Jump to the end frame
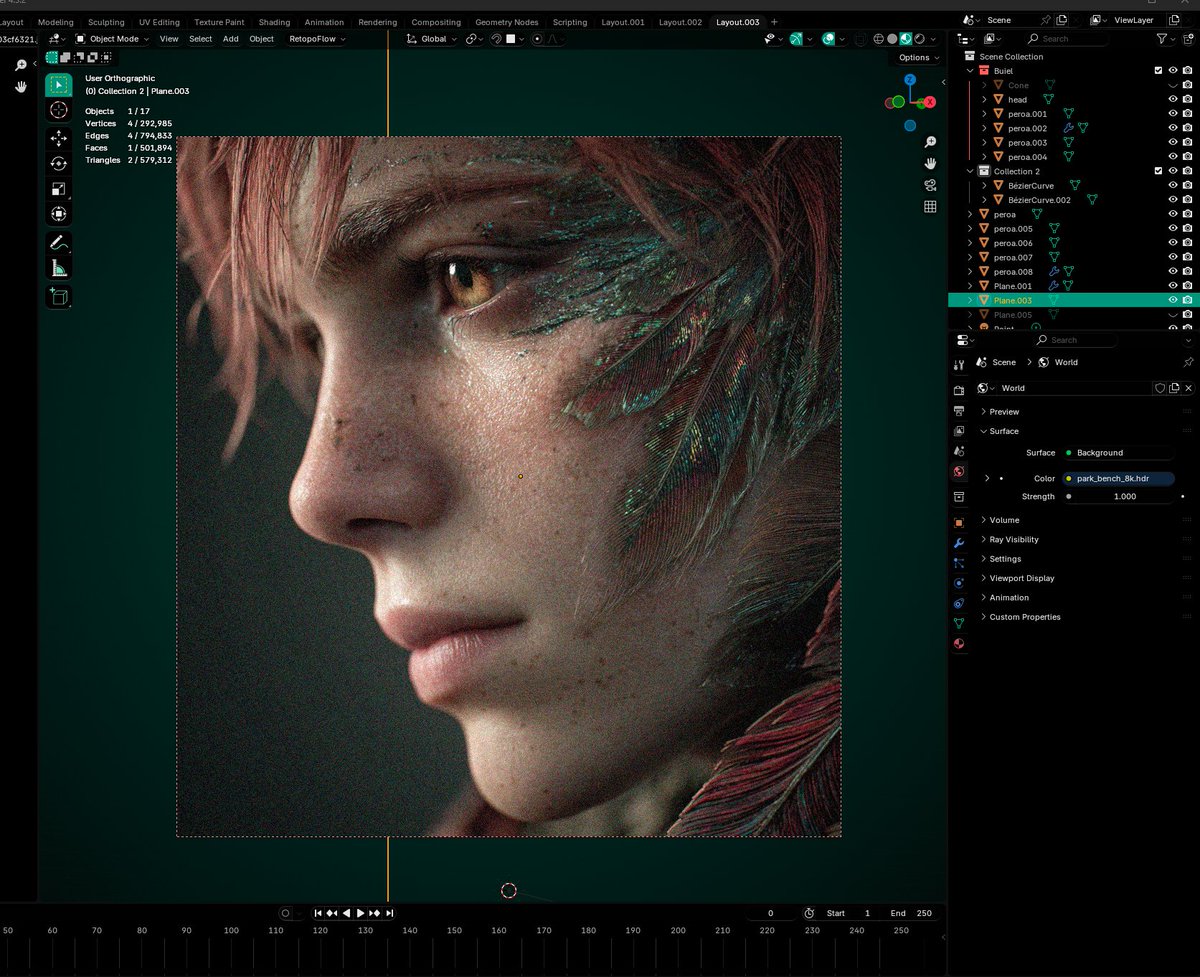The image size is (1200, 977). [389, 913]
